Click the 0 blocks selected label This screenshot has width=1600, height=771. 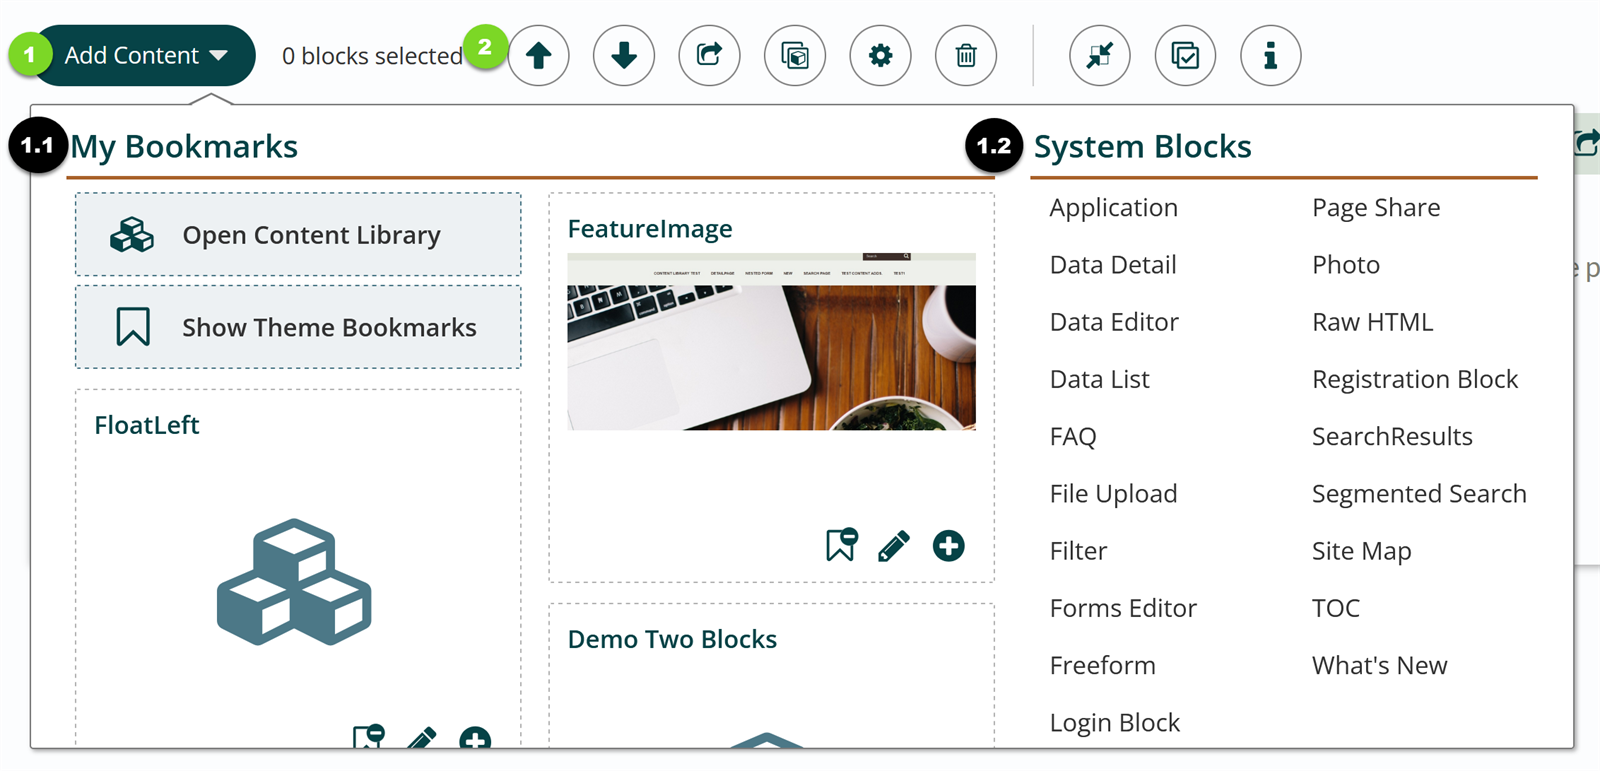coord(372,56)
